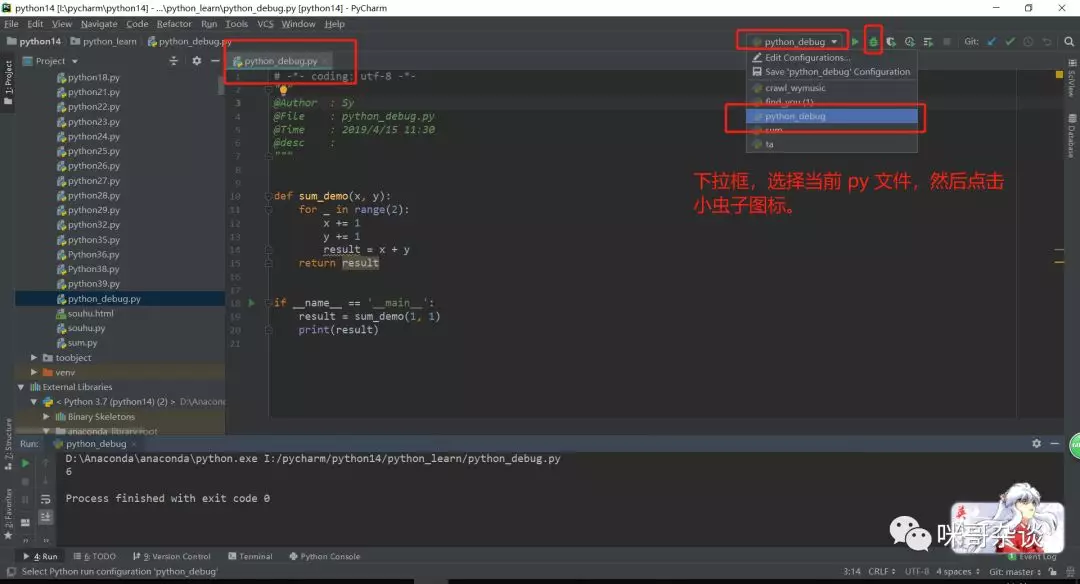Close python_debug Run tab

pos(134,444)
